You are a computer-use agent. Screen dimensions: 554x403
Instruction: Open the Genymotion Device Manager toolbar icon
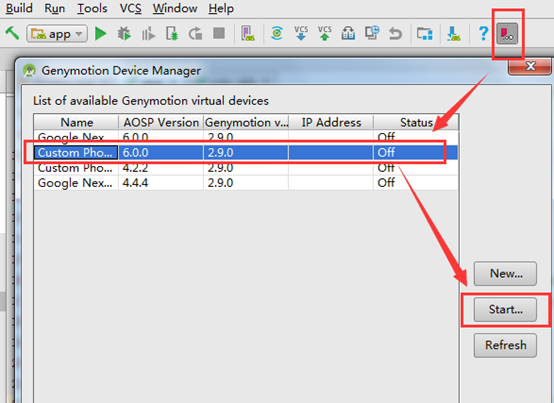pyautogui.click(x=507, y=34)
